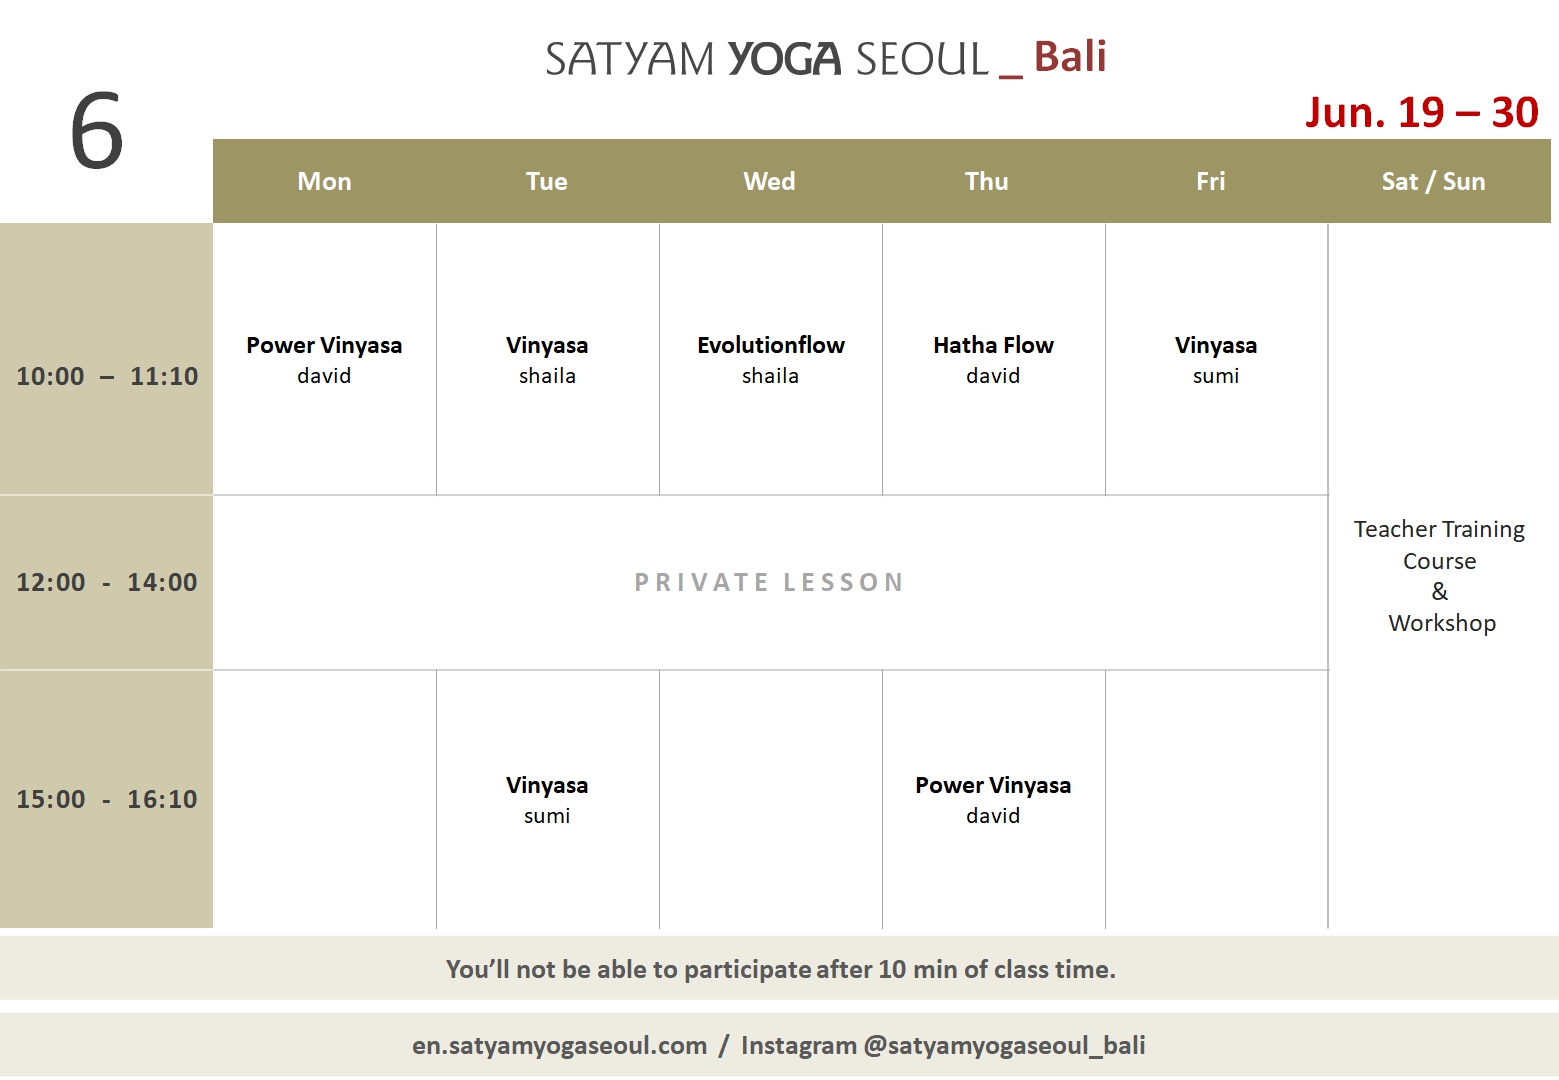Open the Instagram @satyamyogaseoul_bali handle
Image resolution: width=1559 pixels, height=1080 pixels.
click(943, 1045)
